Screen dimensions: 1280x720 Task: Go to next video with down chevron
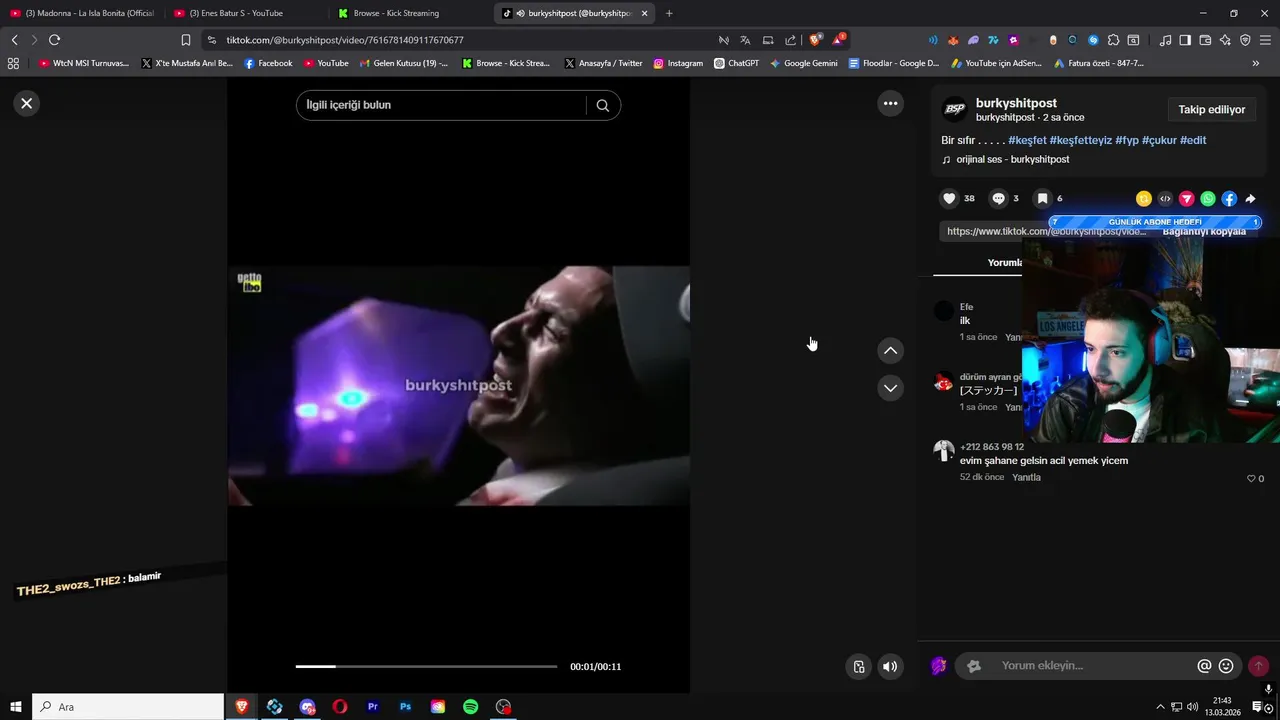pyautogui.click(x=890, y=388)
